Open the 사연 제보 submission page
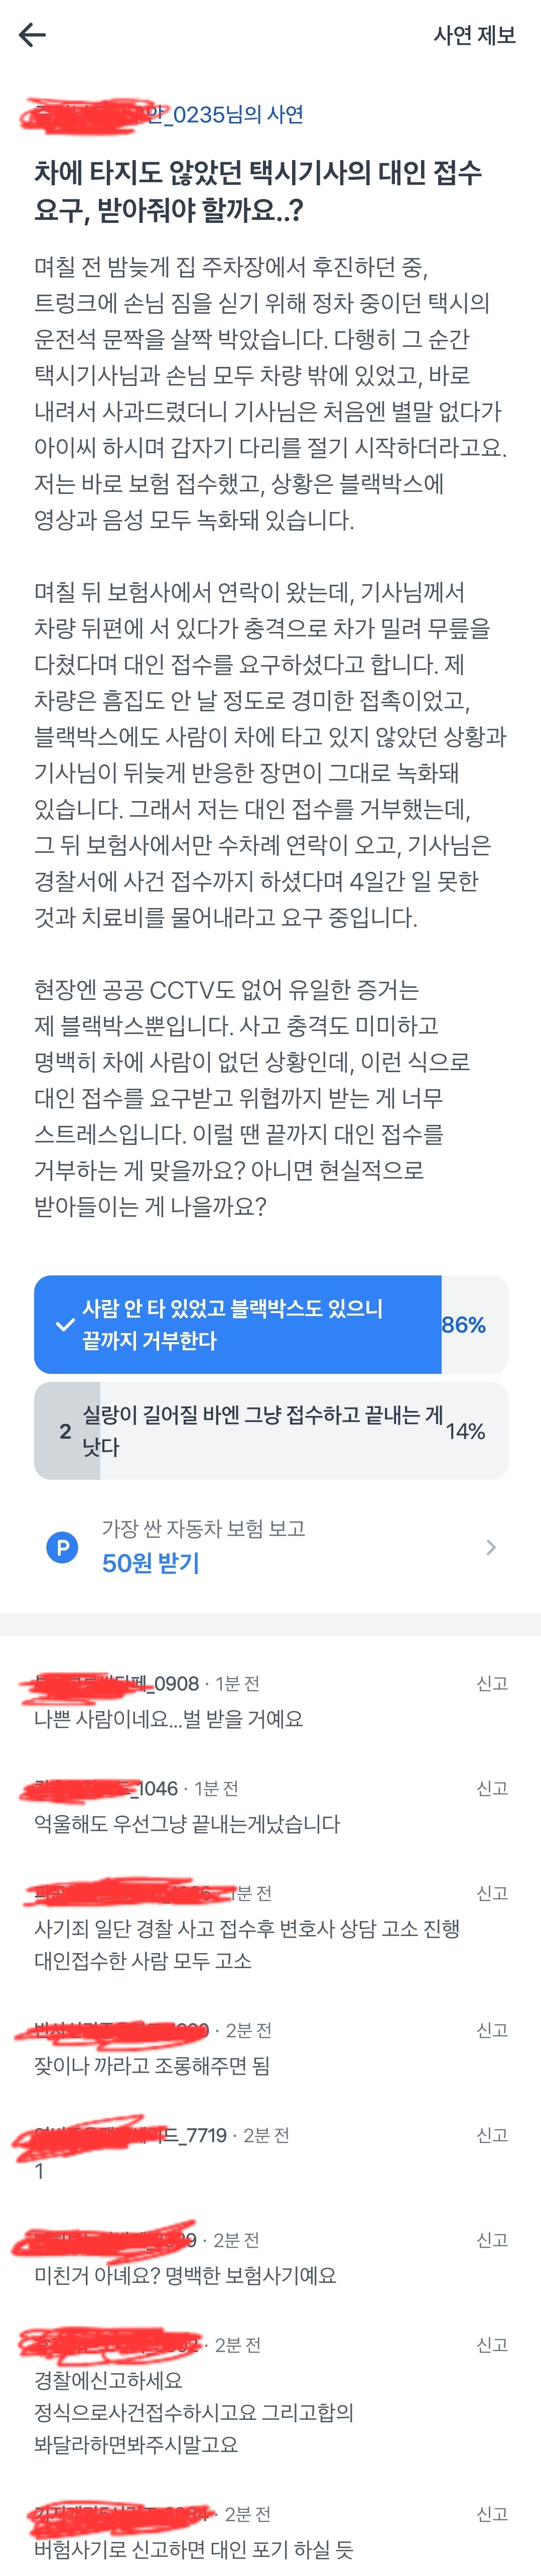 [x=474, y=35]
